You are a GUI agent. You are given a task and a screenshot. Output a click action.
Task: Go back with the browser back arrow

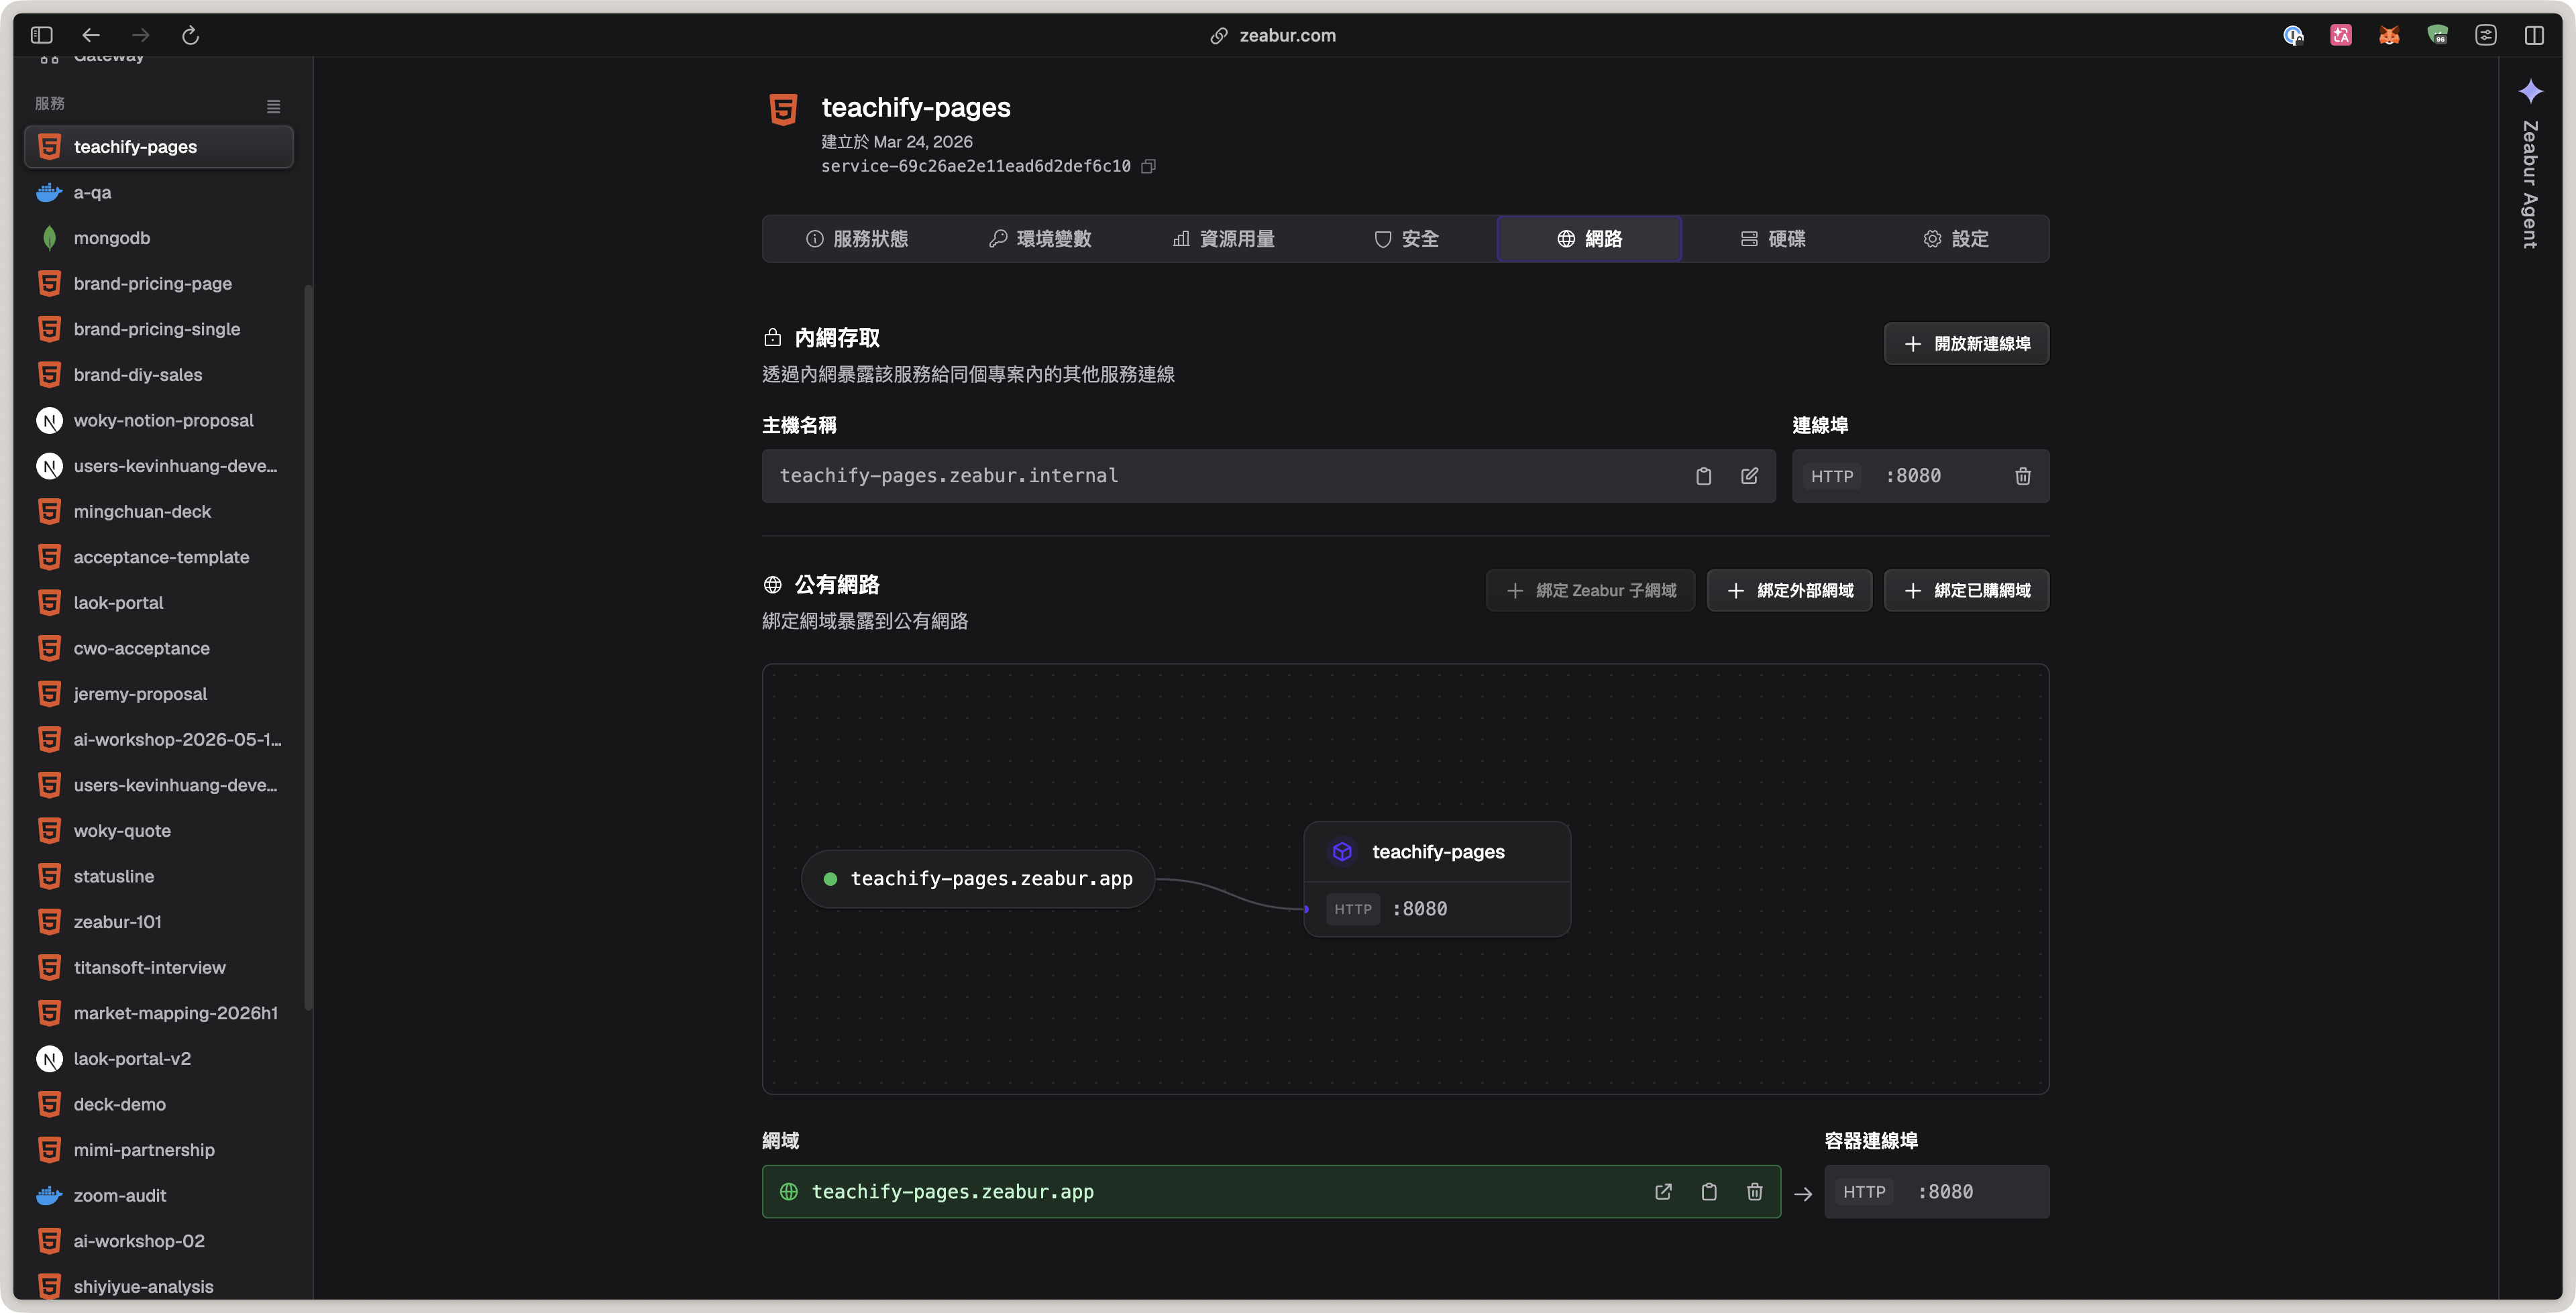91,35
